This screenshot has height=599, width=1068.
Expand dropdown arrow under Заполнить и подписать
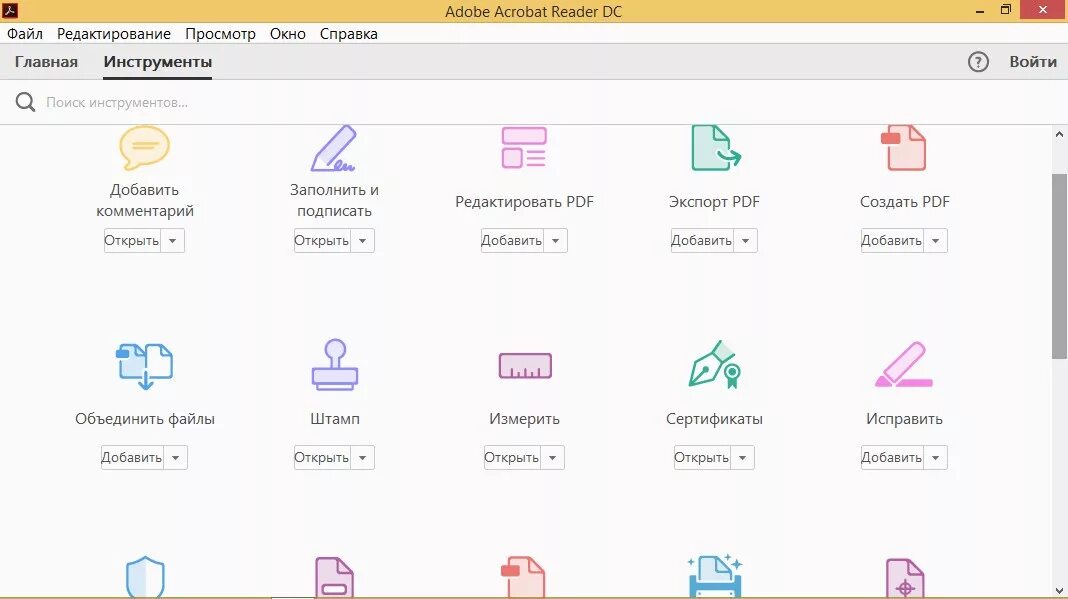363,241
